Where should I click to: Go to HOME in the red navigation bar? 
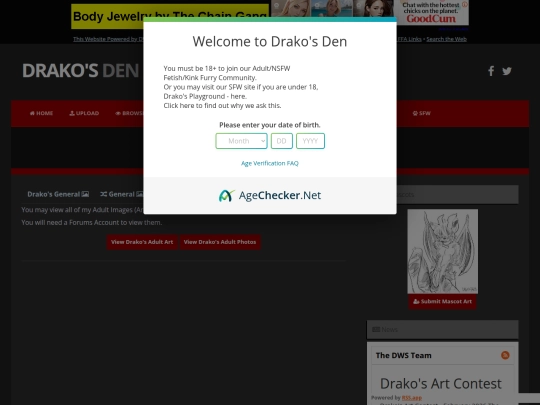point(41,113)
